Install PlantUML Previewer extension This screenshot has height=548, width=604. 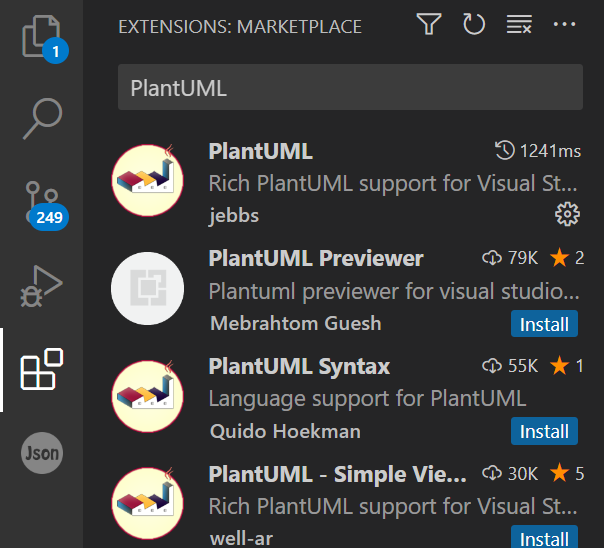[x=544, y=324]
